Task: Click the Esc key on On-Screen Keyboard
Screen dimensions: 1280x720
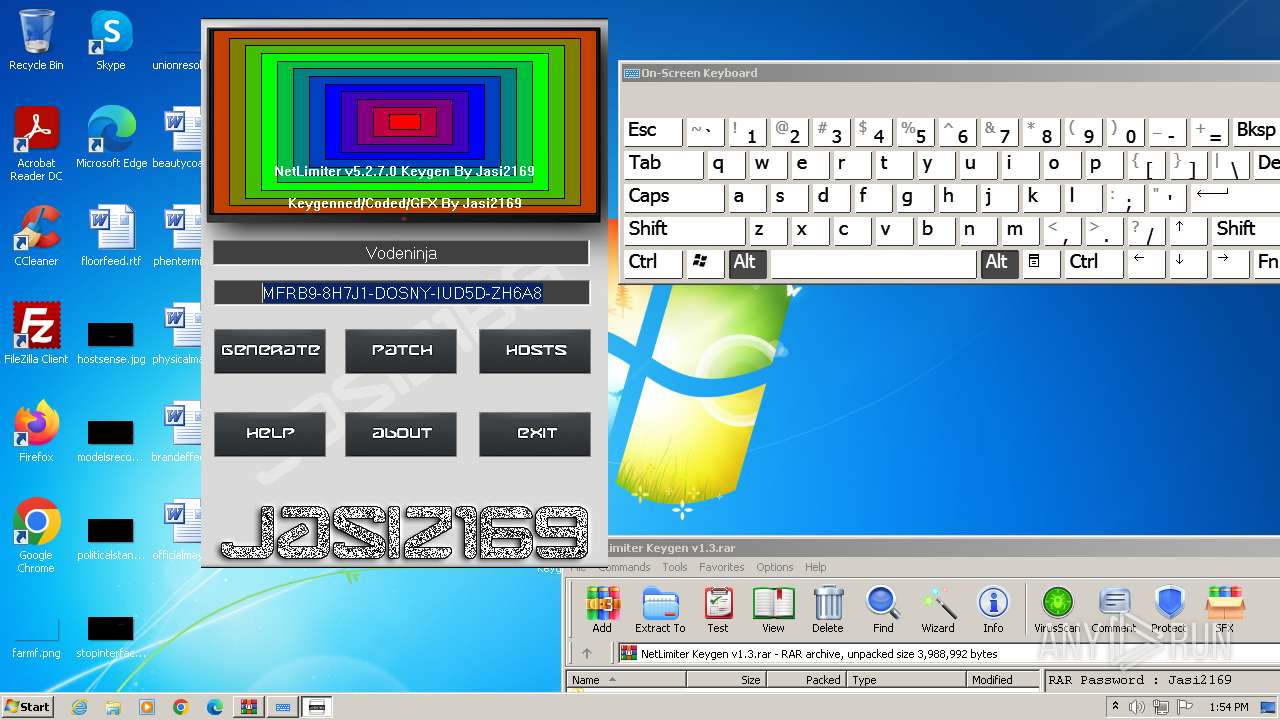Action: (652, 131)
